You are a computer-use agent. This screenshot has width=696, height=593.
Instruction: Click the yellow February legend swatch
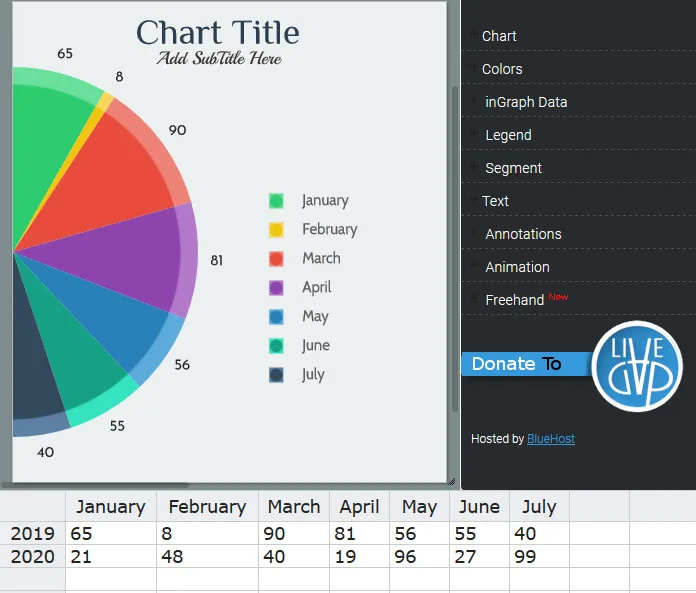pos(276,229)
